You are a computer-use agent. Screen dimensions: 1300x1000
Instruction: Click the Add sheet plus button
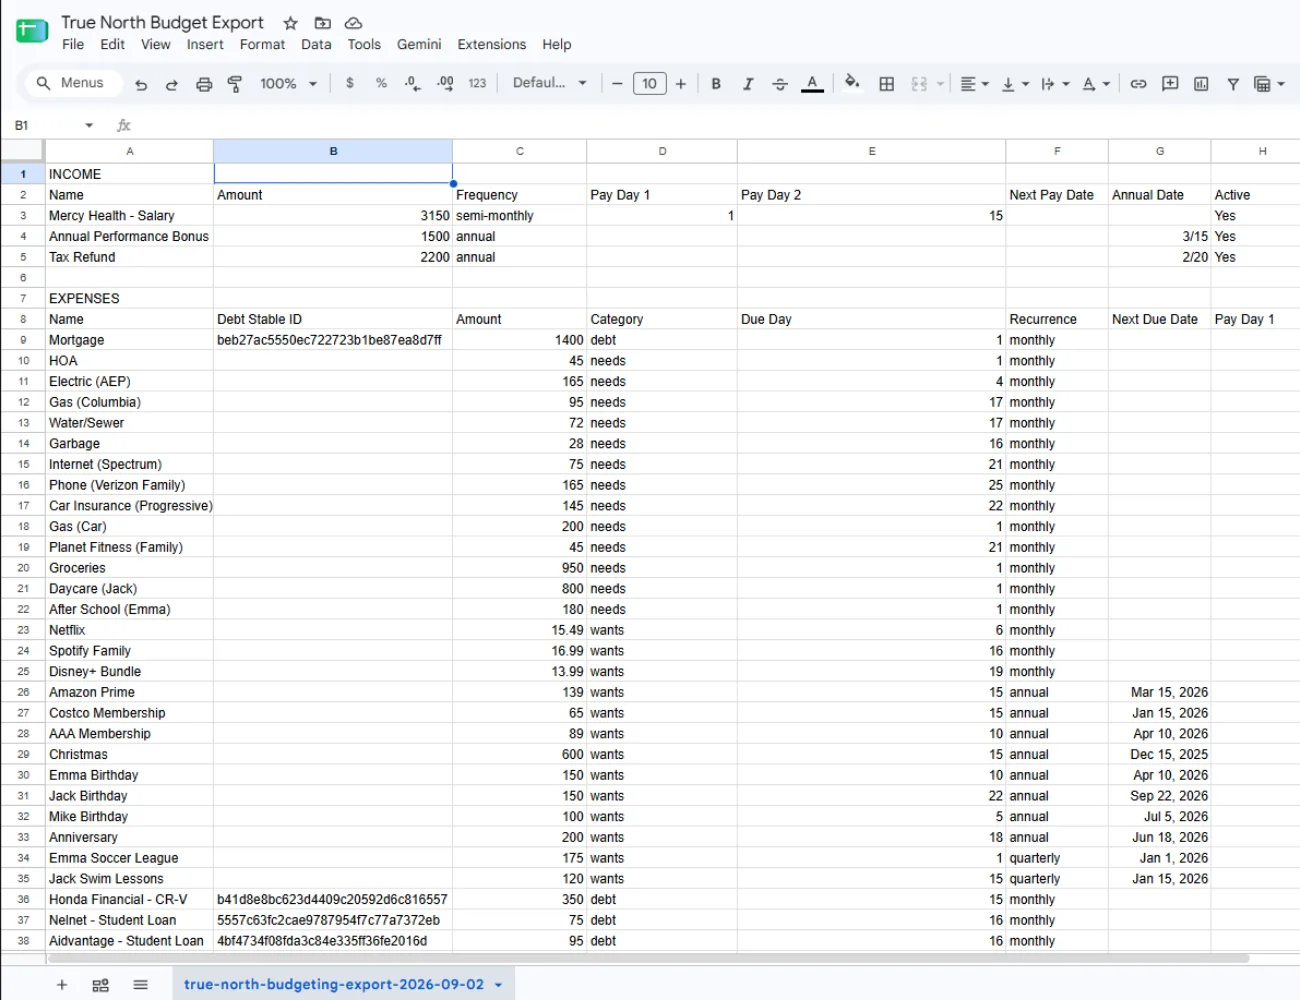[62, 985]
